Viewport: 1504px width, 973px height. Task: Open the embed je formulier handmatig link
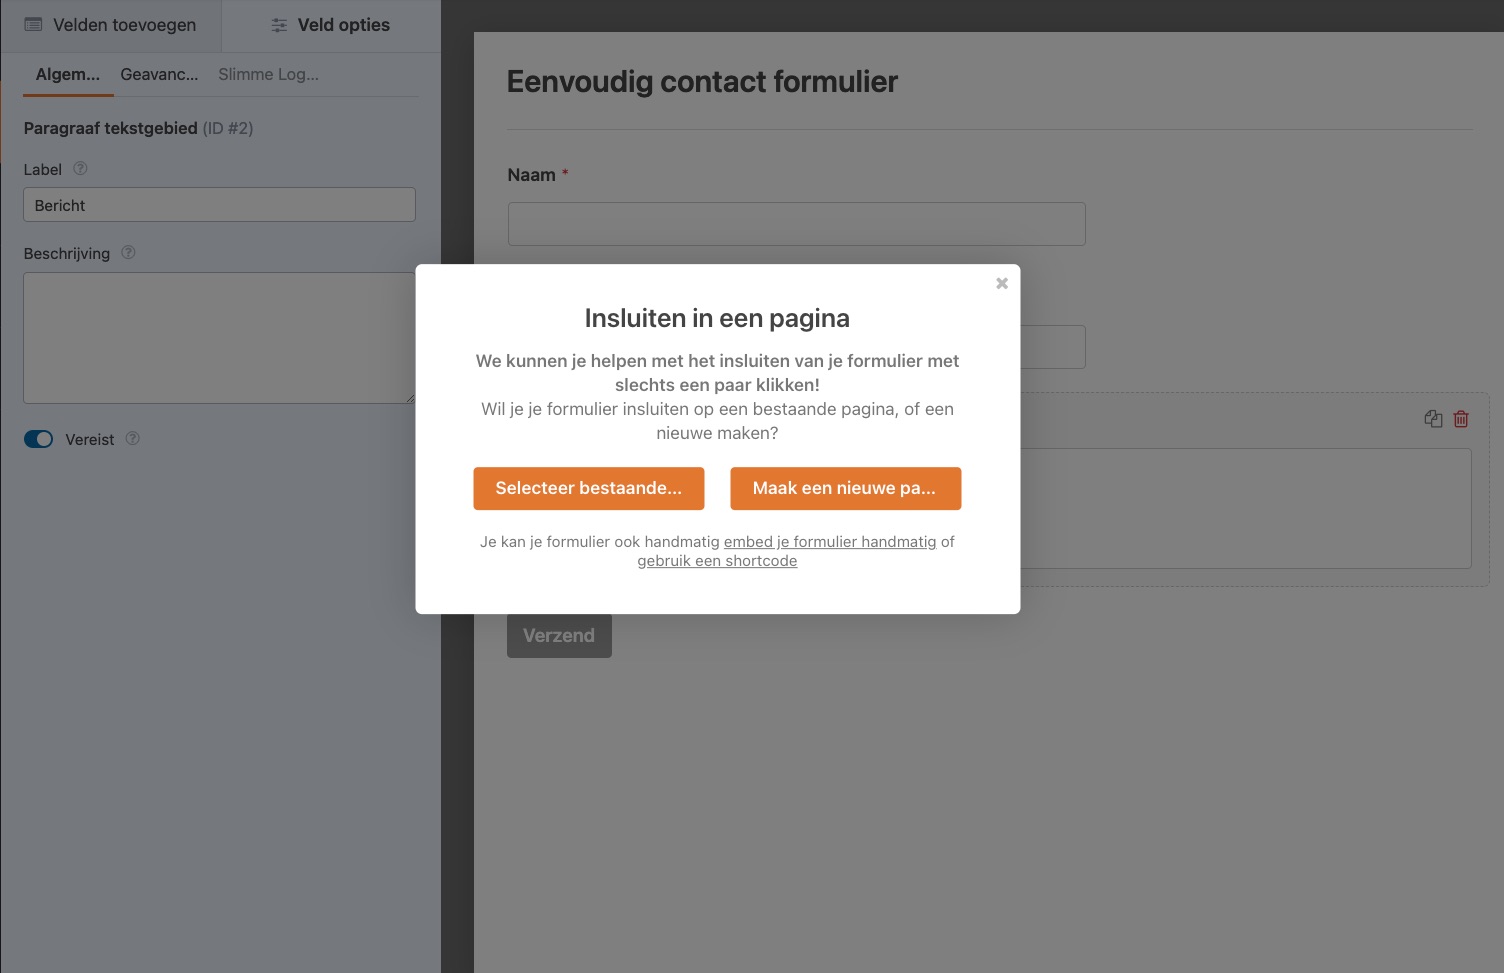point(829,541)
